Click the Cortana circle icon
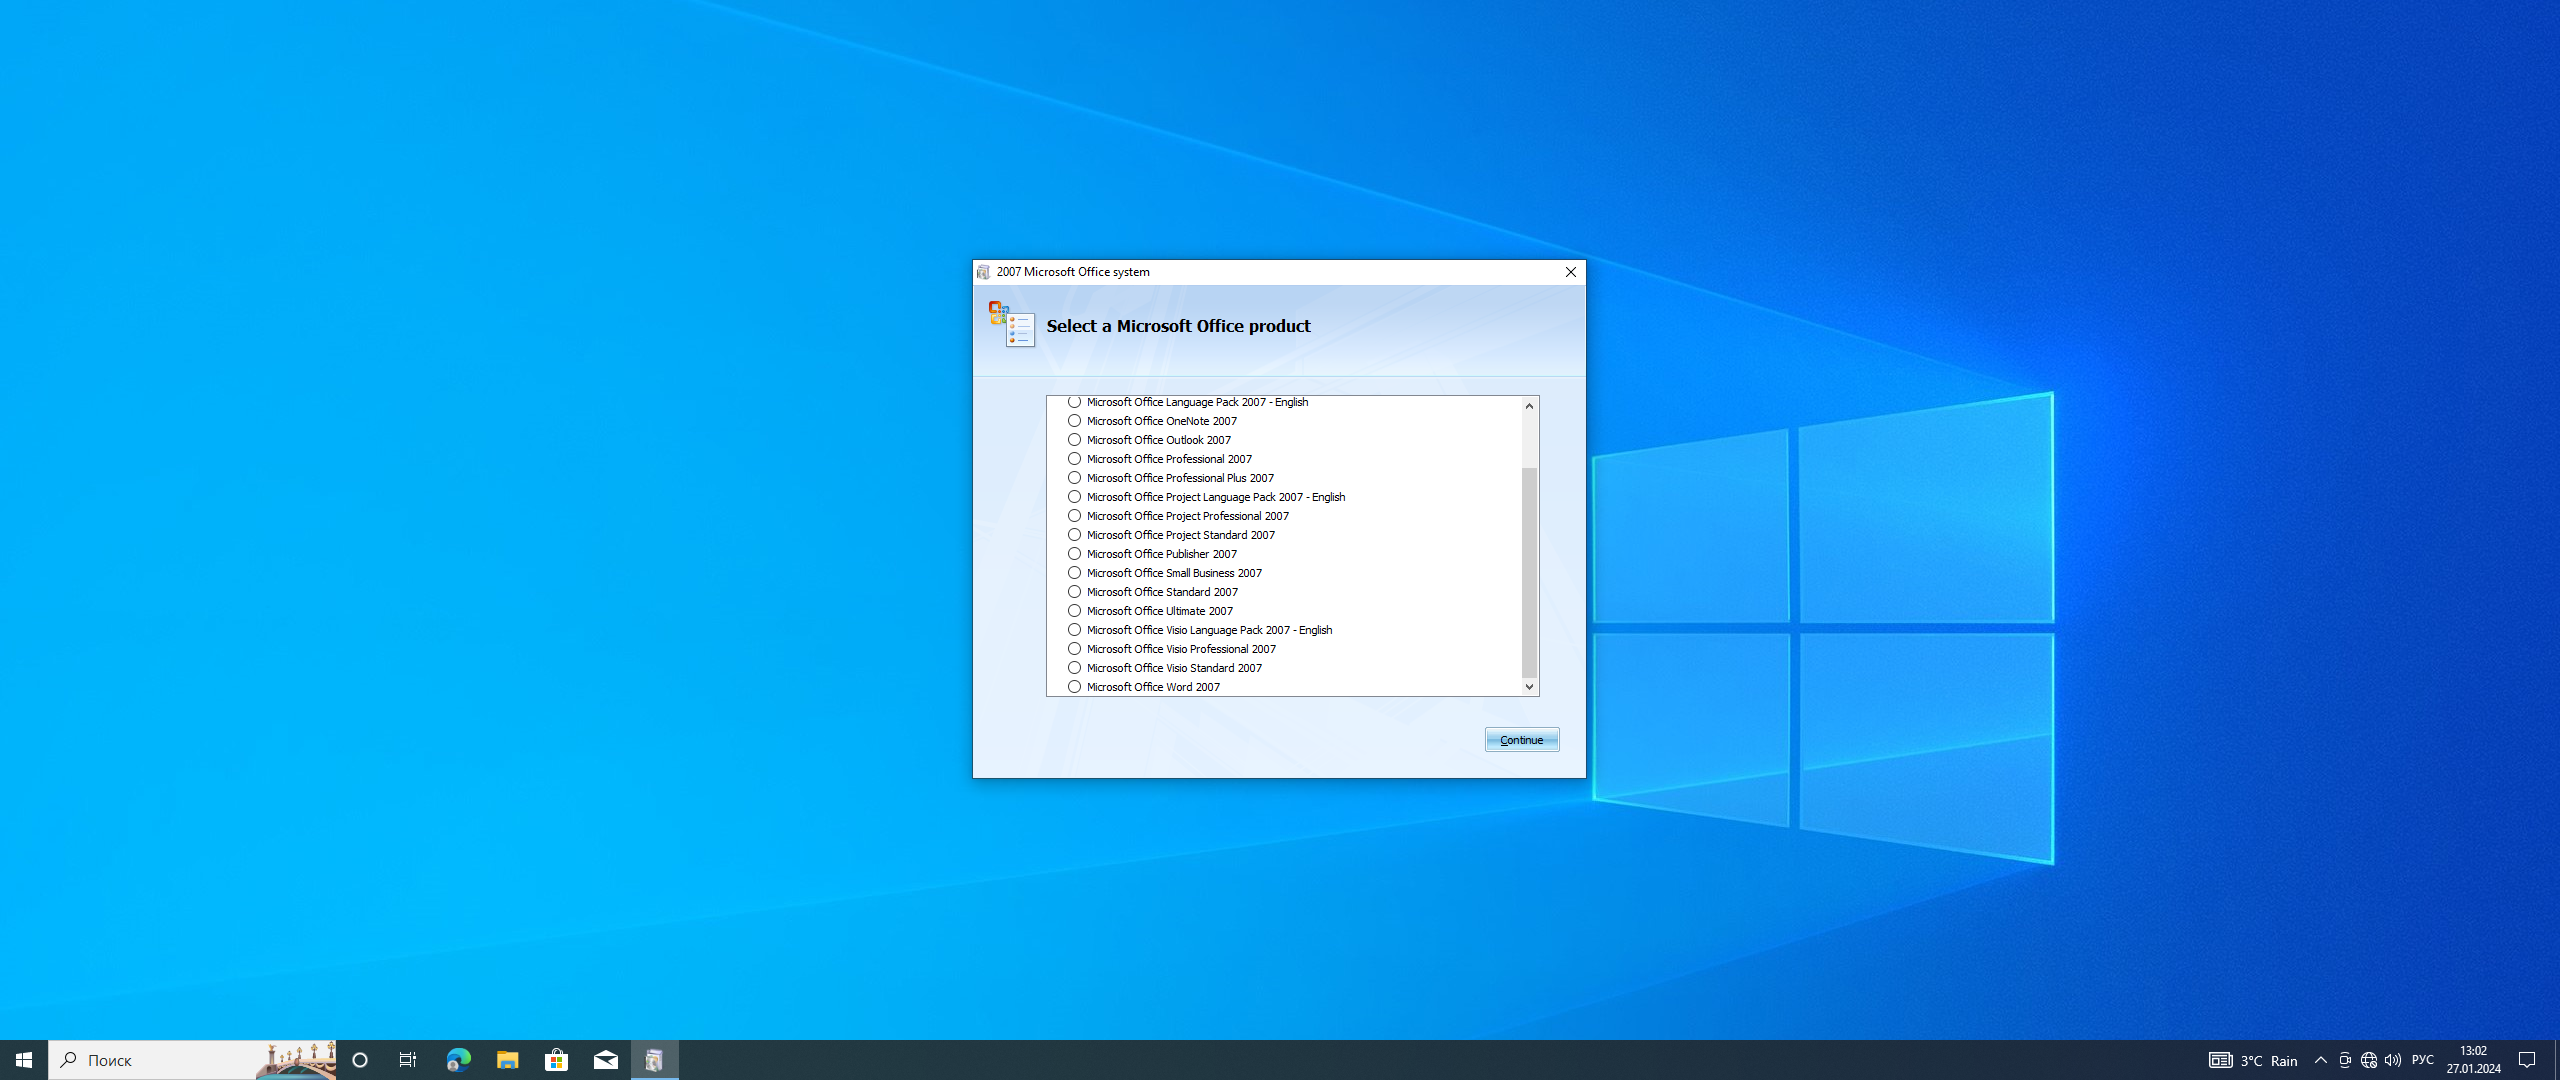The image size is (2560, 1080). 360,1060
